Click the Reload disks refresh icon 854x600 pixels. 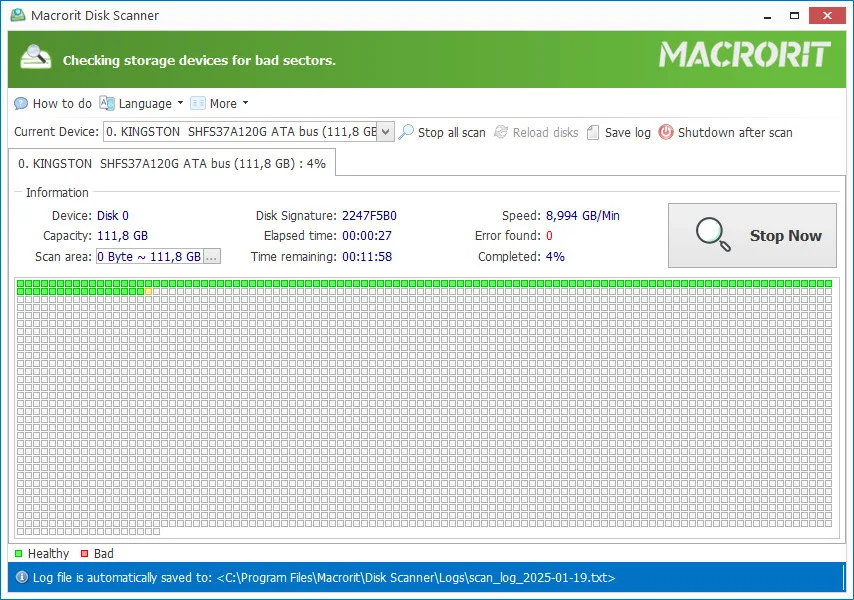[501, 132]
